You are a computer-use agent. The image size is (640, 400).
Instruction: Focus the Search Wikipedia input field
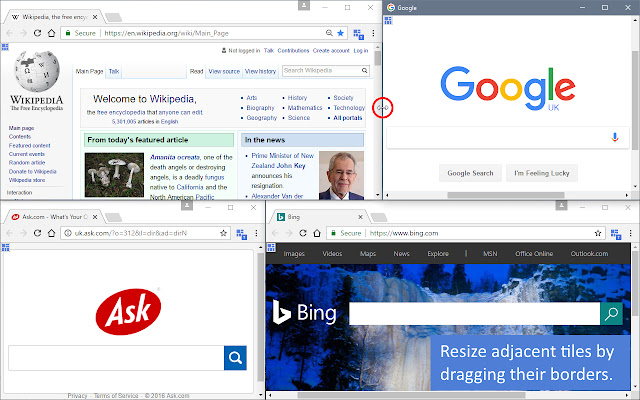coord(322,71)
